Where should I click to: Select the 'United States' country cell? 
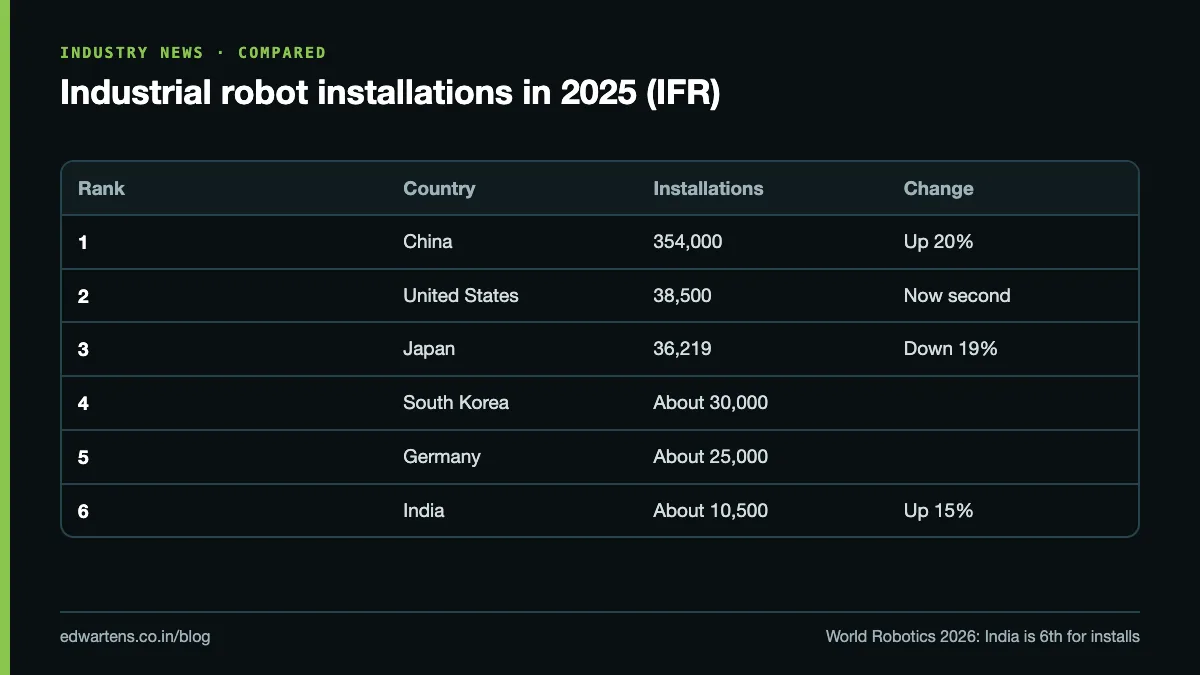coord(461,296)
